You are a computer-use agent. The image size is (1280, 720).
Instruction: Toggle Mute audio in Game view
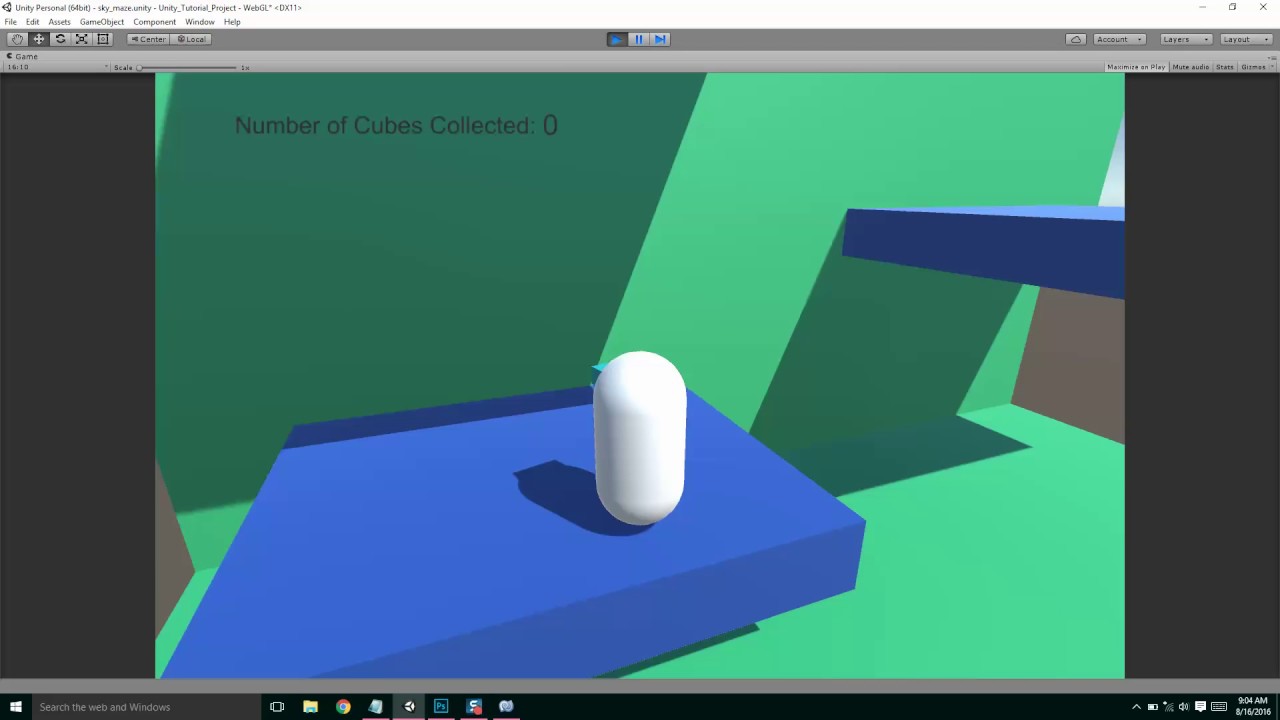(1190, 67)
